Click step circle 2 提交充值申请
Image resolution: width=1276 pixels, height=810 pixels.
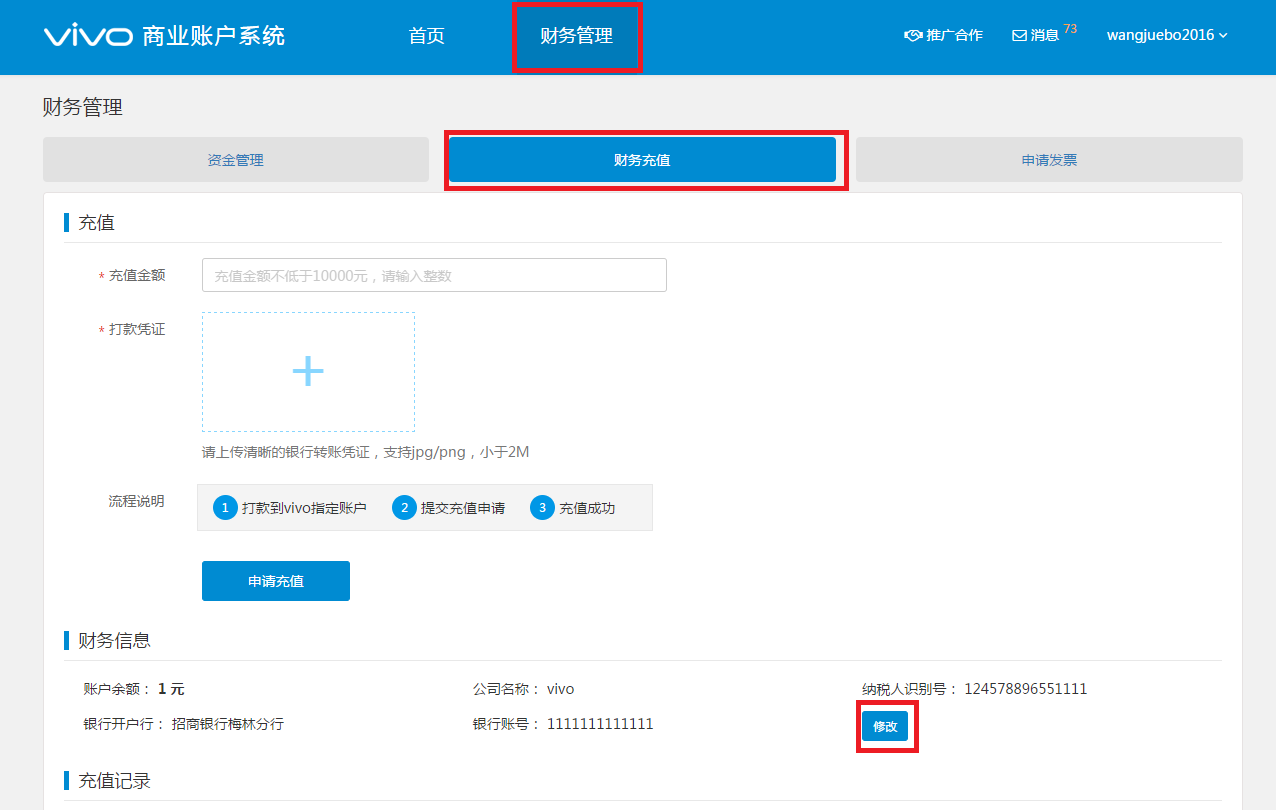click(403, 507)
